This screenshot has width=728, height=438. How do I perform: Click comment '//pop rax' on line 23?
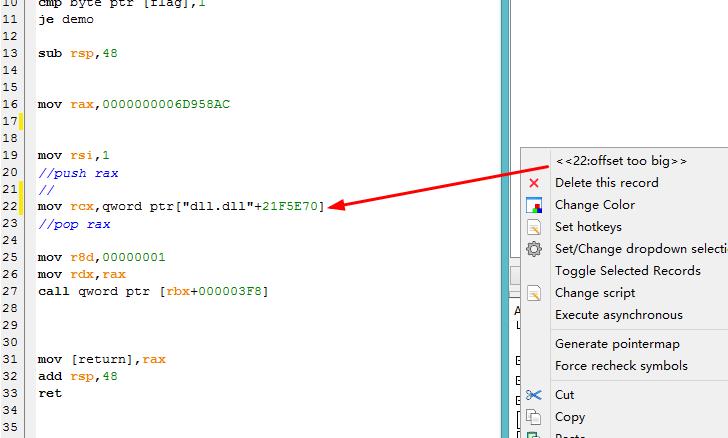pyautogui.click(x=74, y=224)
